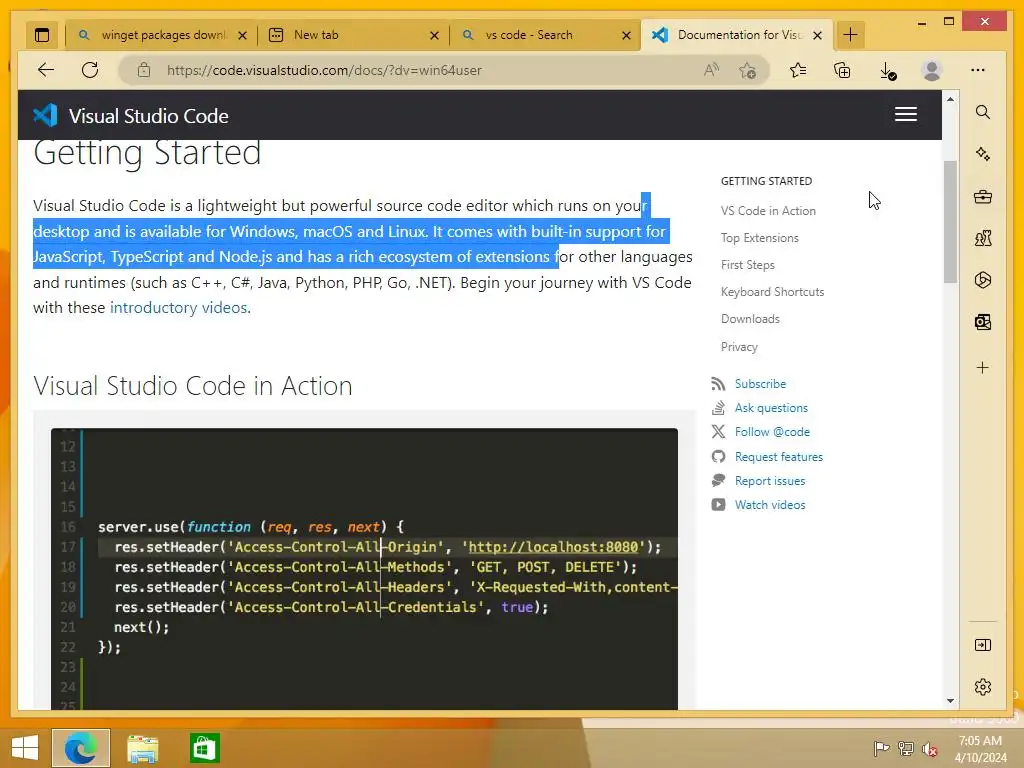
Task: Jump to Top Extensions section
Action: tap(760, 238)
